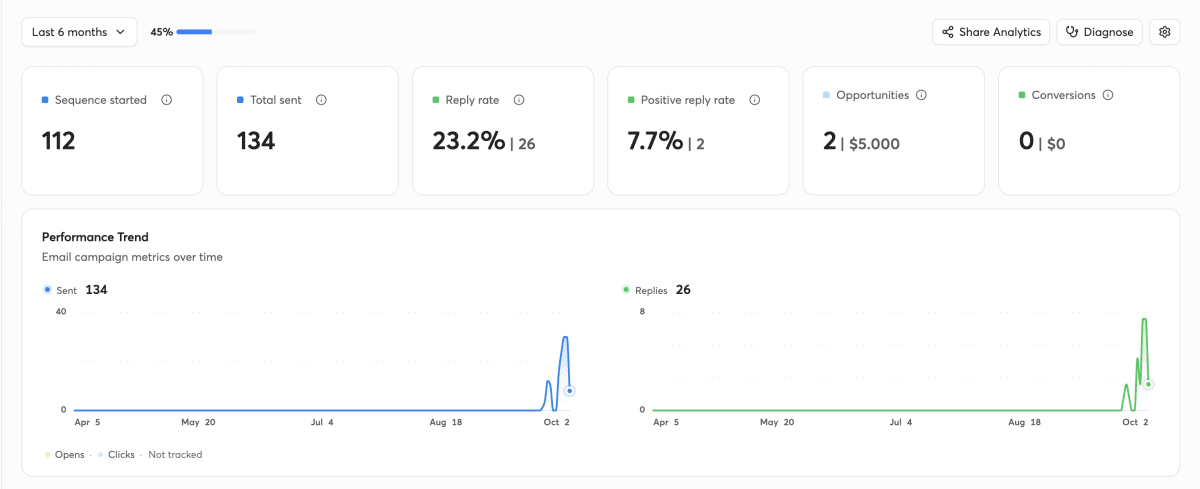The image size is (1200, 489).
Task: Show info tooltip for Reply rate
Action: tap(519, 100)
